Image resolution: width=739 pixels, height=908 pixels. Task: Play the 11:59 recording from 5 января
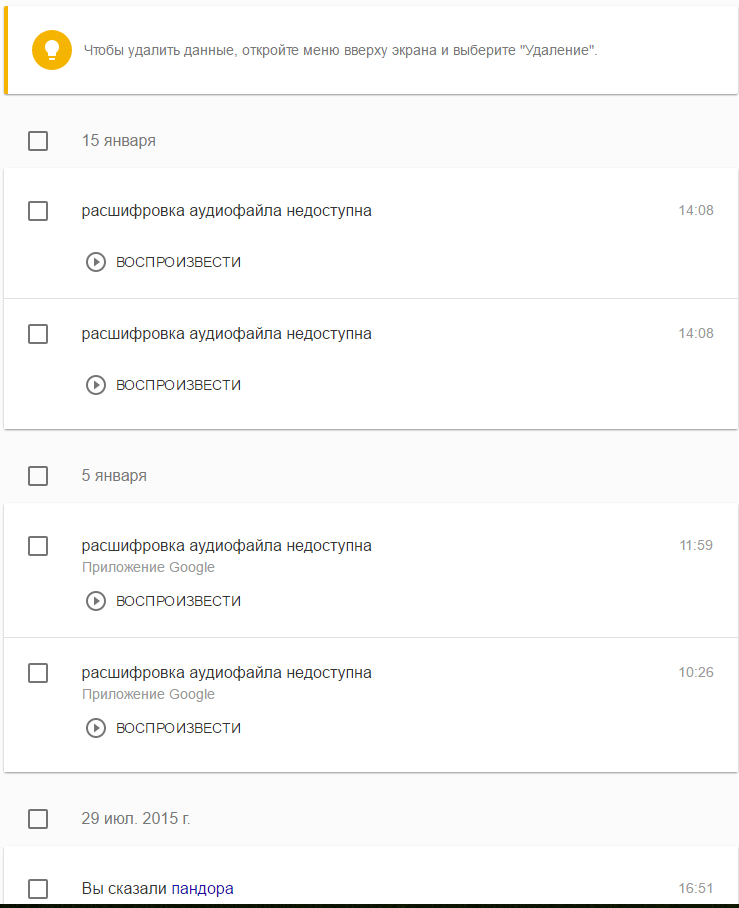tap(163, 601)
